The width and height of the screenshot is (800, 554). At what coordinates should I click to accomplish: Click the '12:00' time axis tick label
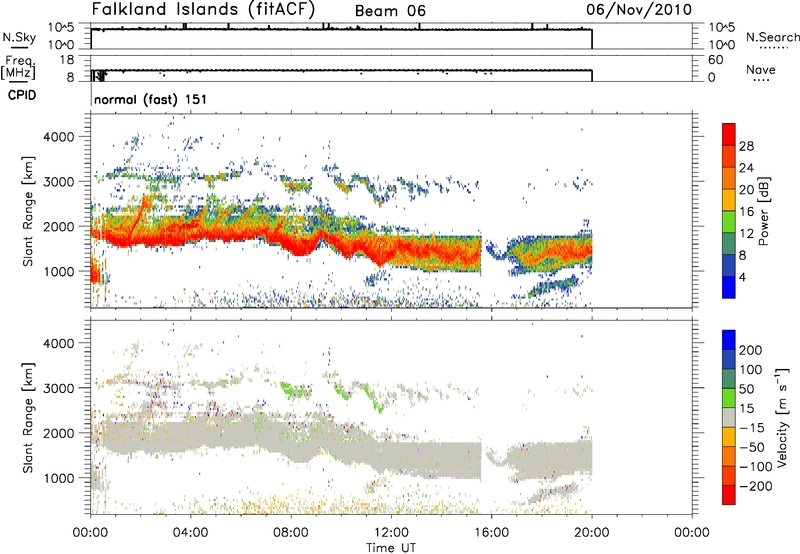pyautogui.click(x=391, y=533)
